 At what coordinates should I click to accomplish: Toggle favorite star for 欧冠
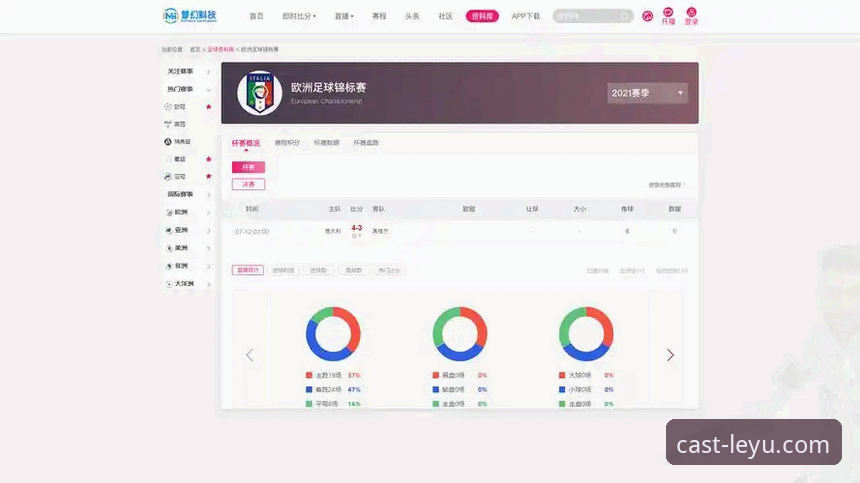click(x=208, y=106)
